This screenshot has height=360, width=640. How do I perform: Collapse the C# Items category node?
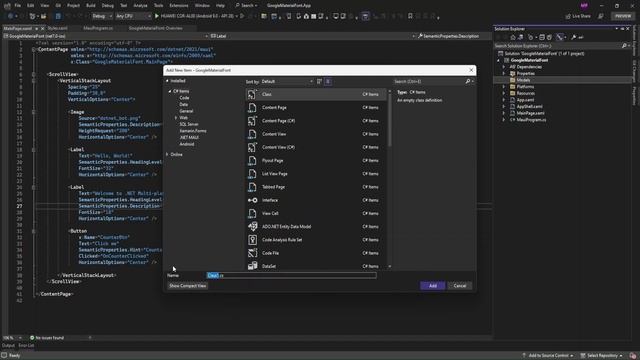coord(170,91)
